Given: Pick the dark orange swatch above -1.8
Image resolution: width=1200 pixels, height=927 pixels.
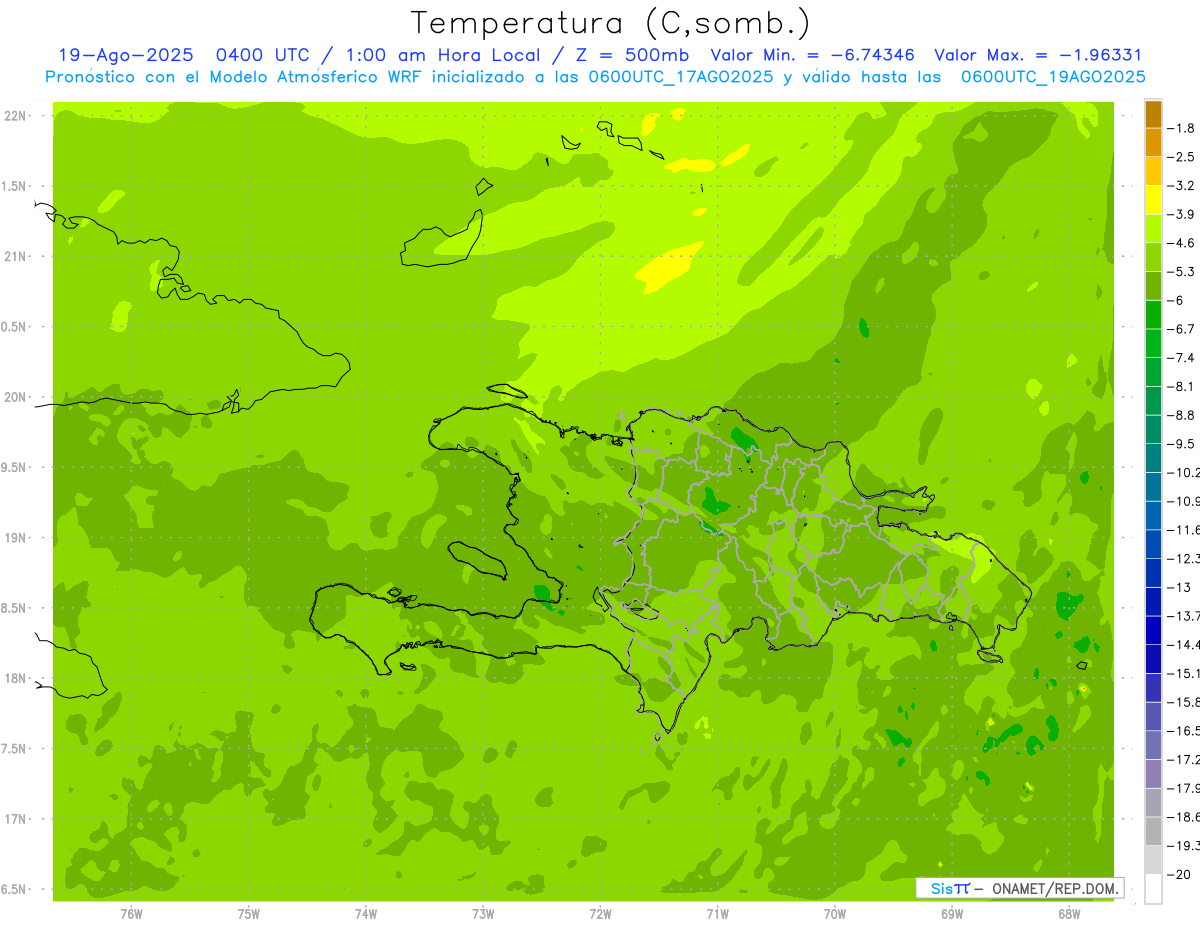Looking at the screenshot, I should pyautogui.click(x=1153, y=114).
